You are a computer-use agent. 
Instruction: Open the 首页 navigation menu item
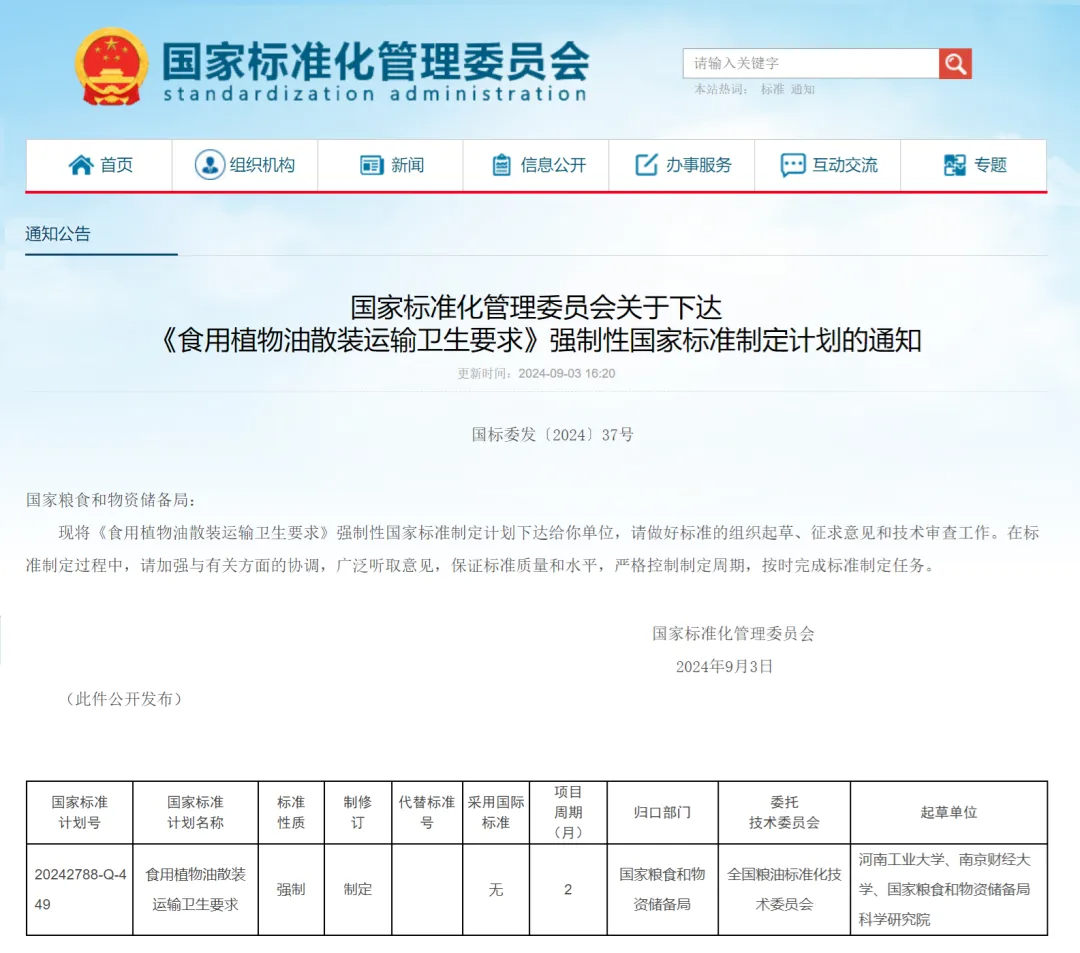pos(99,165)
